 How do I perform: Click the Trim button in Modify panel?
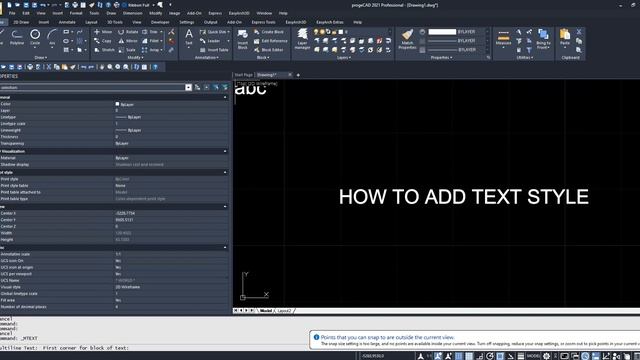(152, 32)
